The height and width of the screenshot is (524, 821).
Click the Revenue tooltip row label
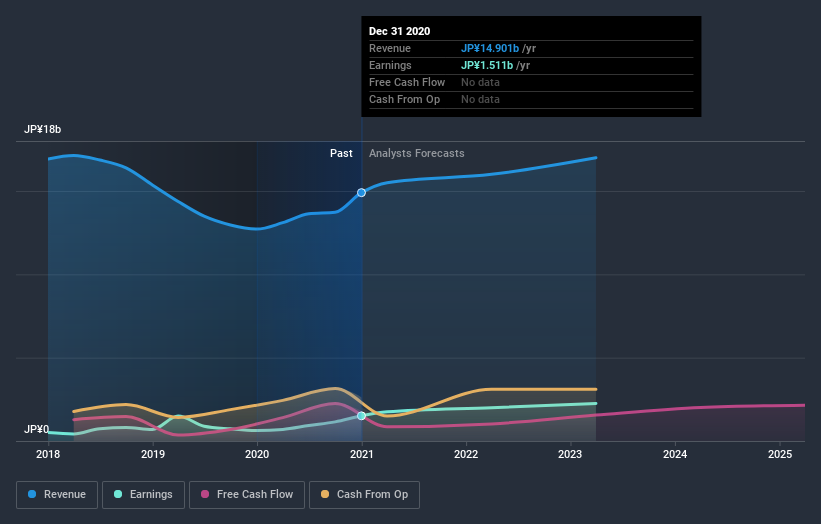tap(390, 48)
